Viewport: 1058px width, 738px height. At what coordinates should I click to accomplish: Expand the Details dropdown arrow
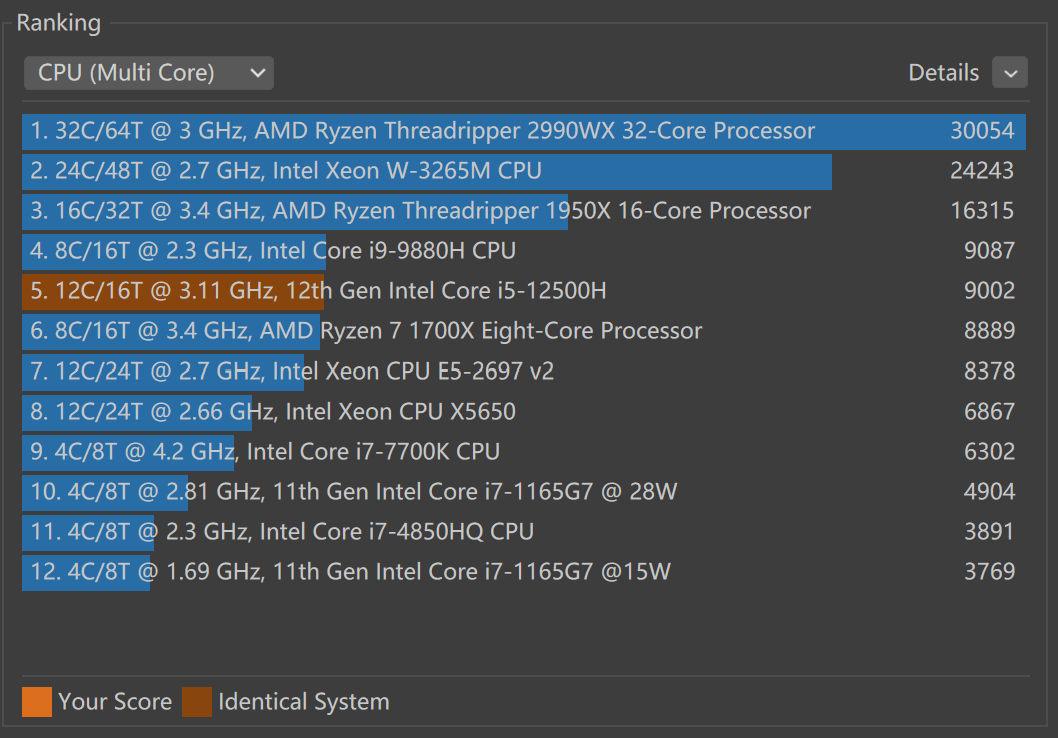click(1009, 73)
